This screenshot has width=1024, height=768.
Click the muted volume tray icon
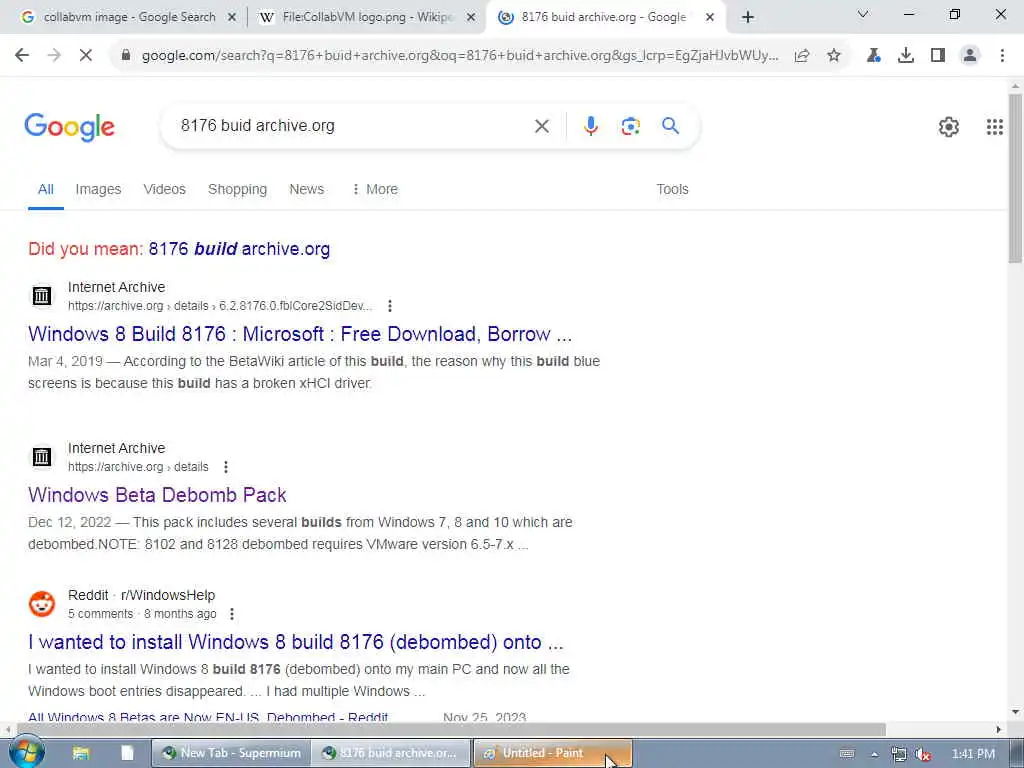[923, 754]
